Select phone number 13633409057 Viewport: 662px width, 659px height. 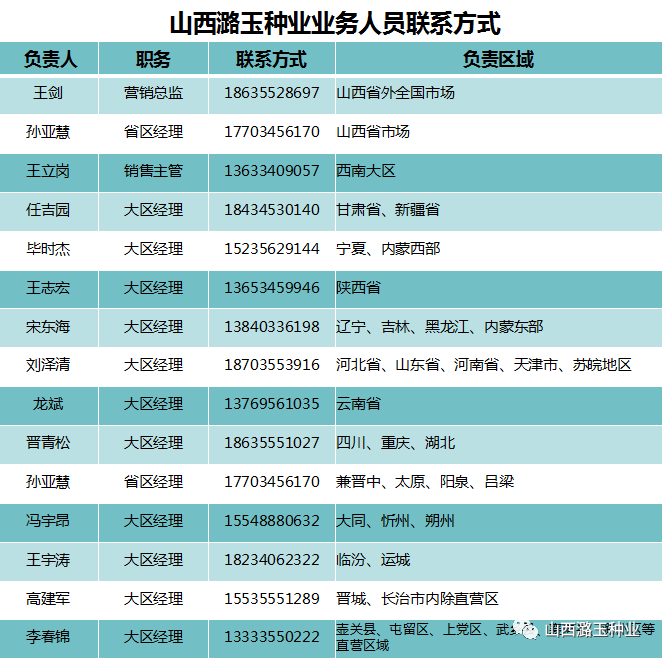[x=271, y=171]
